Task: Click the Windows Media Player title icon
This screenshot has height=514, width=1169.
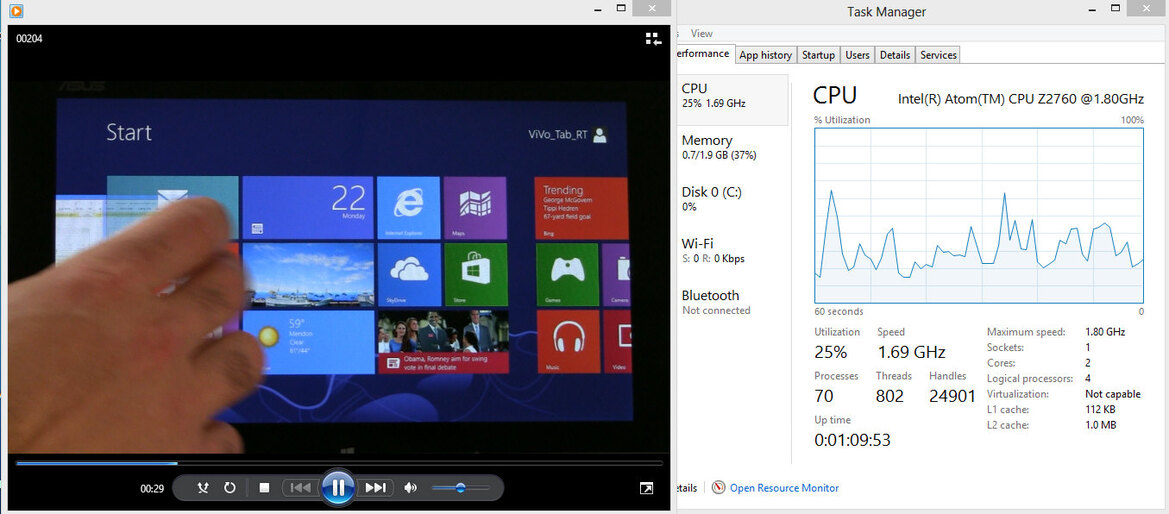Action: point(16,10)
